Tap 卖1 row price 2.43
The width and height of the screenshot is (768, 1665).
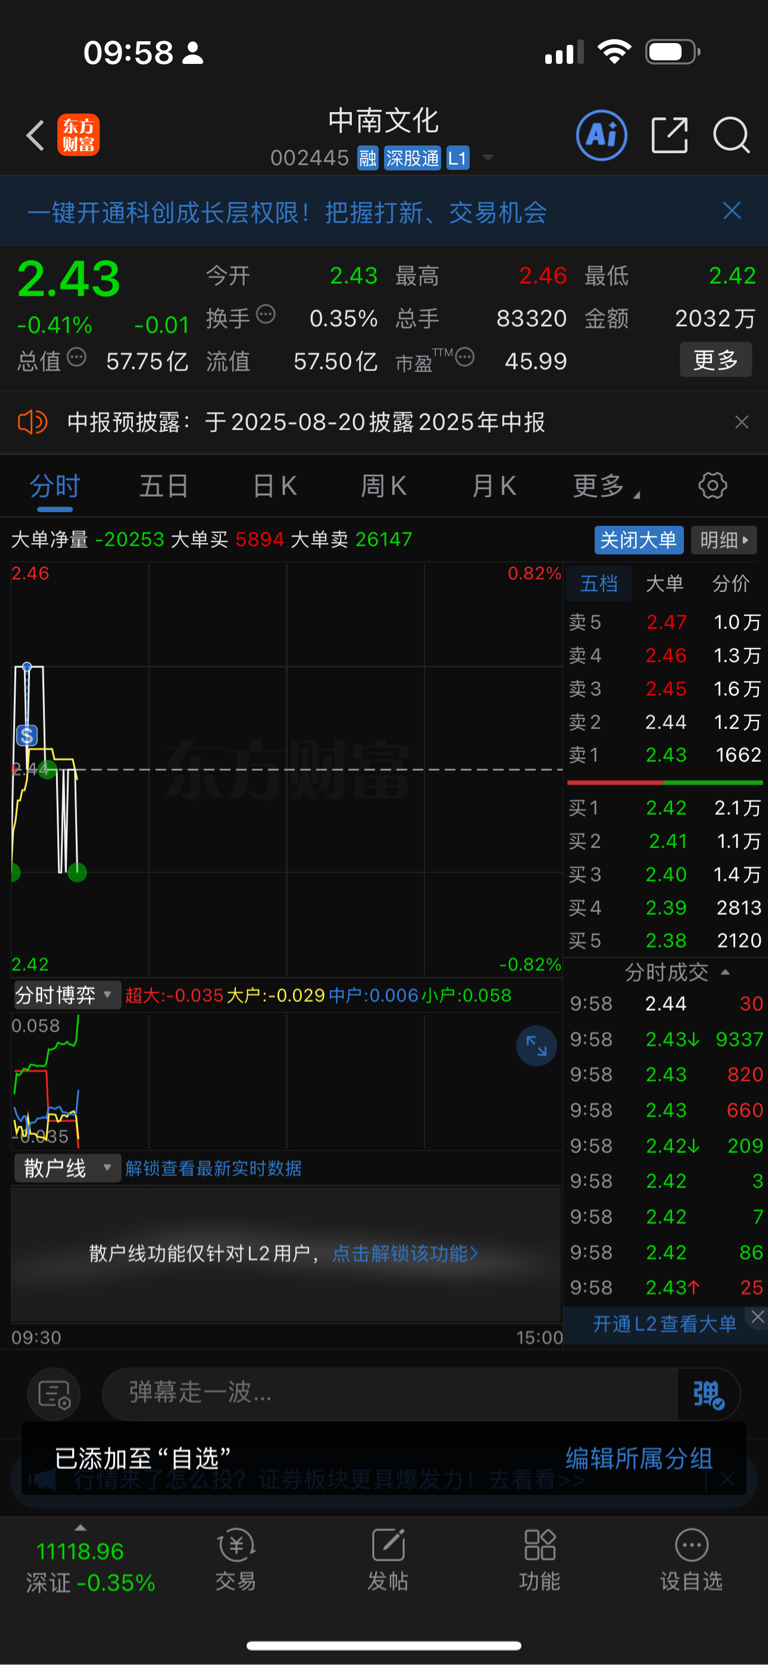coord(666,755)
